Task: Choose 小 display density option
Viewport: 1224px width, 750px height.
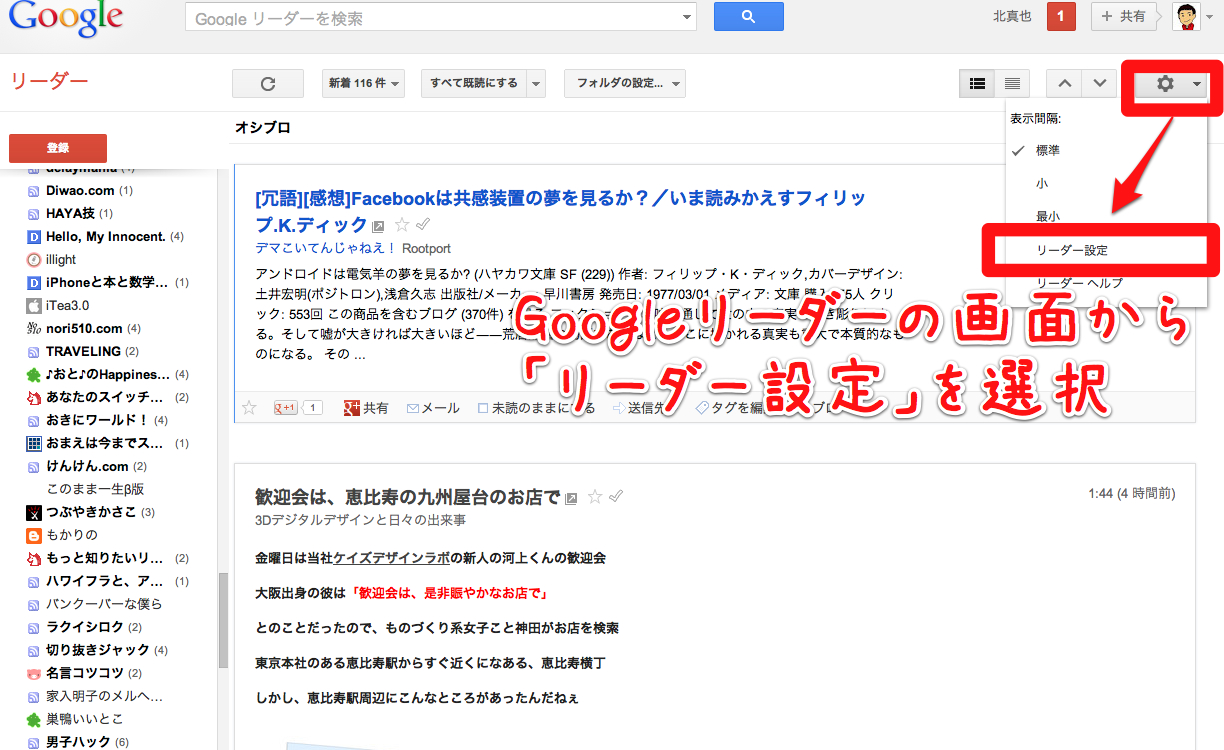Action: point(1042,183)
